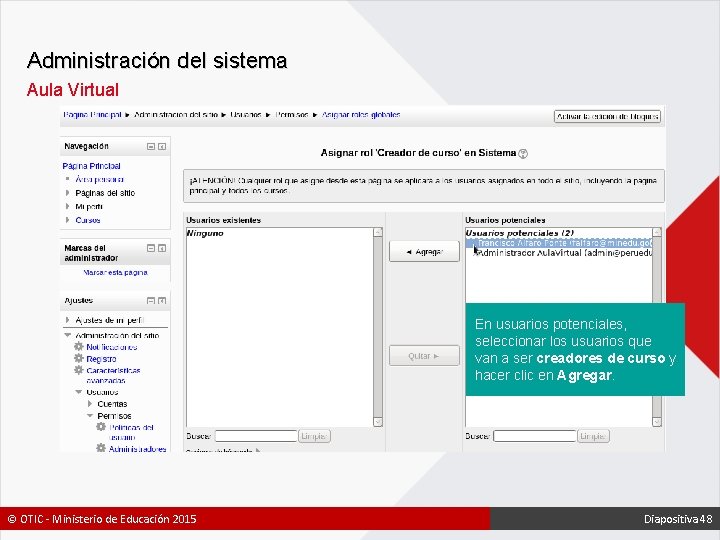
Task: Dock the Navegación block to the side
Action: click(162, 146)
